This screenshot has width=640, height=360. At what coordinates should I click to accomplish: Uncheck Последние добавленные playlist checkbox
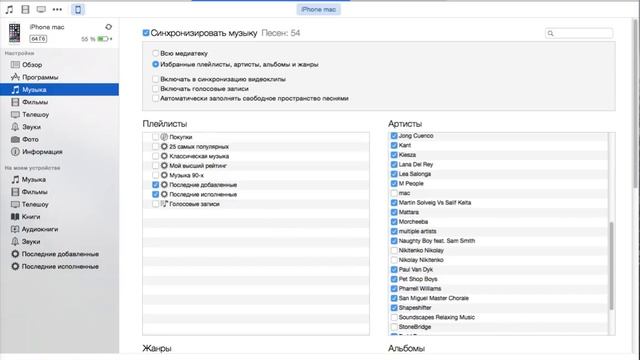pyautogui.click(x=155, y=184)
